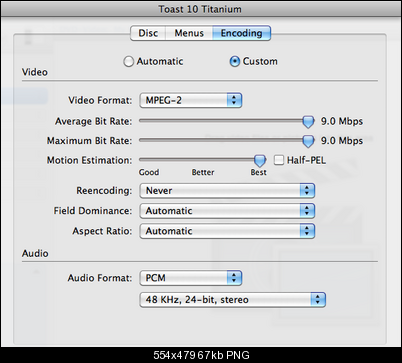The width and height of the screenshot is (402, 363).
Task: Click the Video section heading
Action: click(x=35, y=72)
